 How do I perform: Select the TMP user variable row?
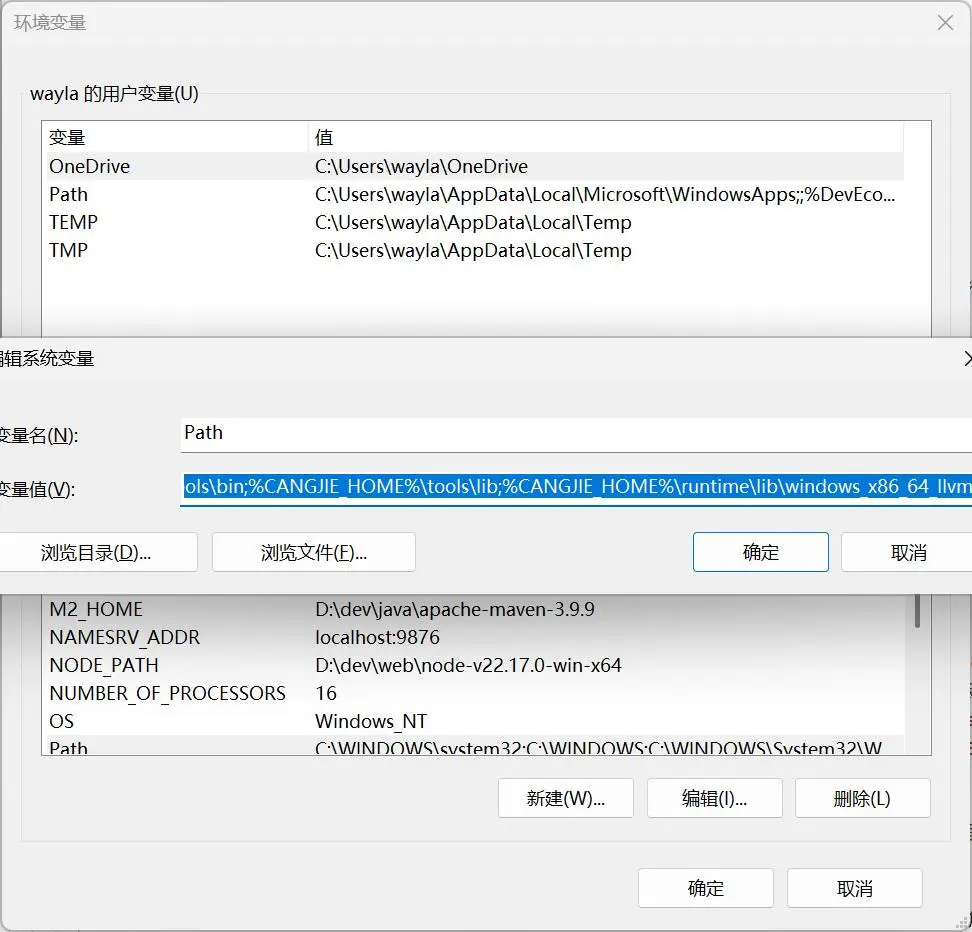(x=475, y=250)
